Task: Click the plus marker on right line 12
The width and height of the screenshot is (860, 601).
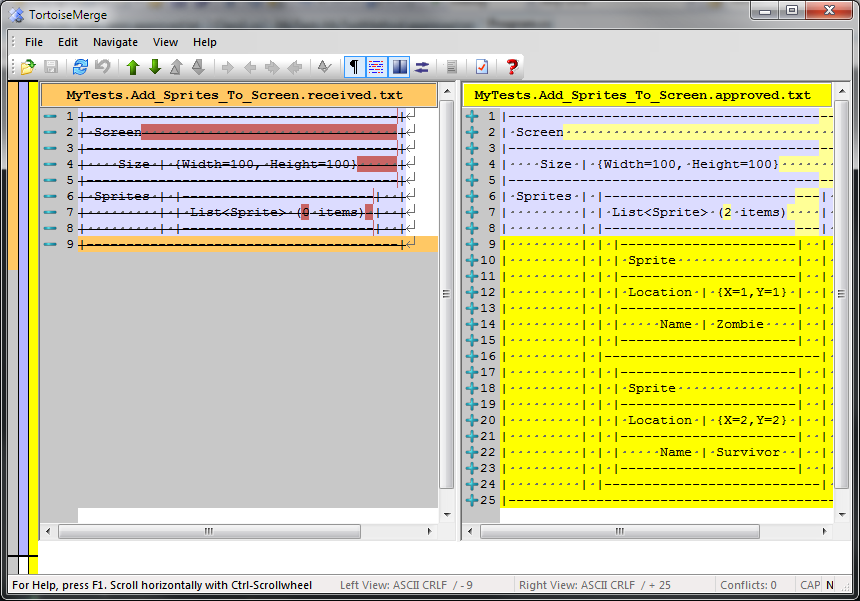Action: (472, 292)
